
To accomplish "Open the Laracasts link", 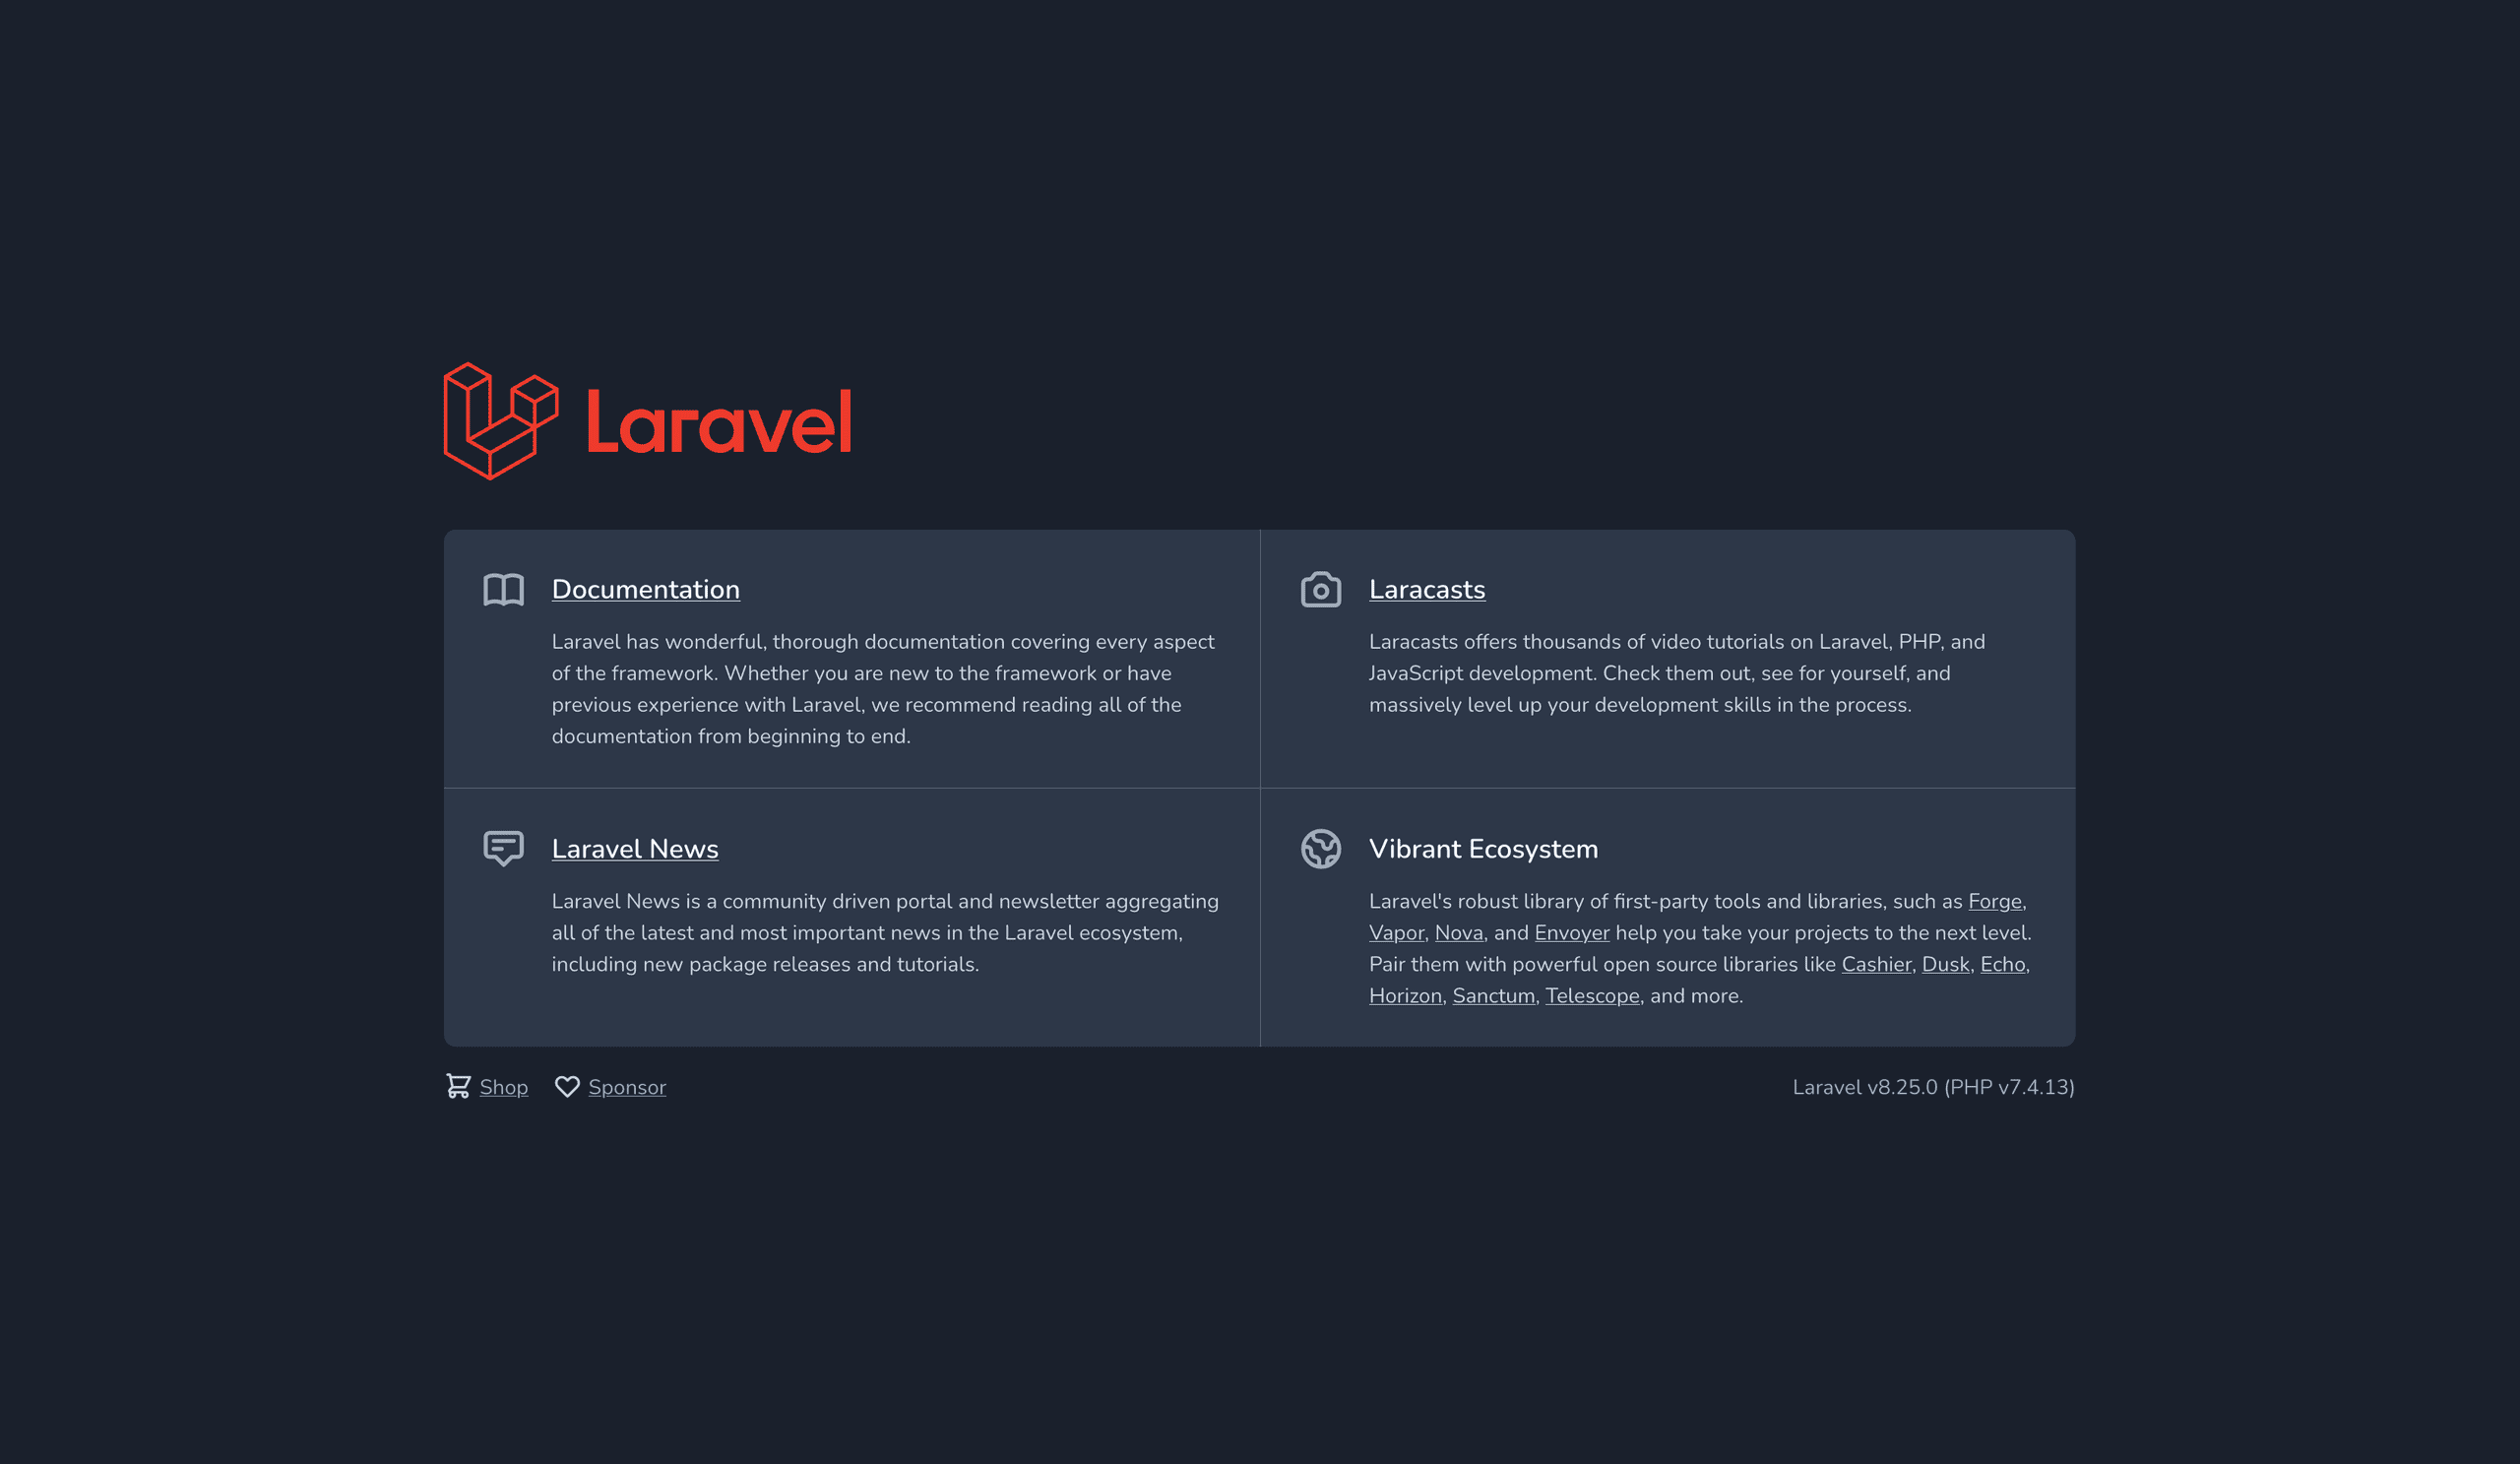I will pyautogui.click(x=1425, y=589).
